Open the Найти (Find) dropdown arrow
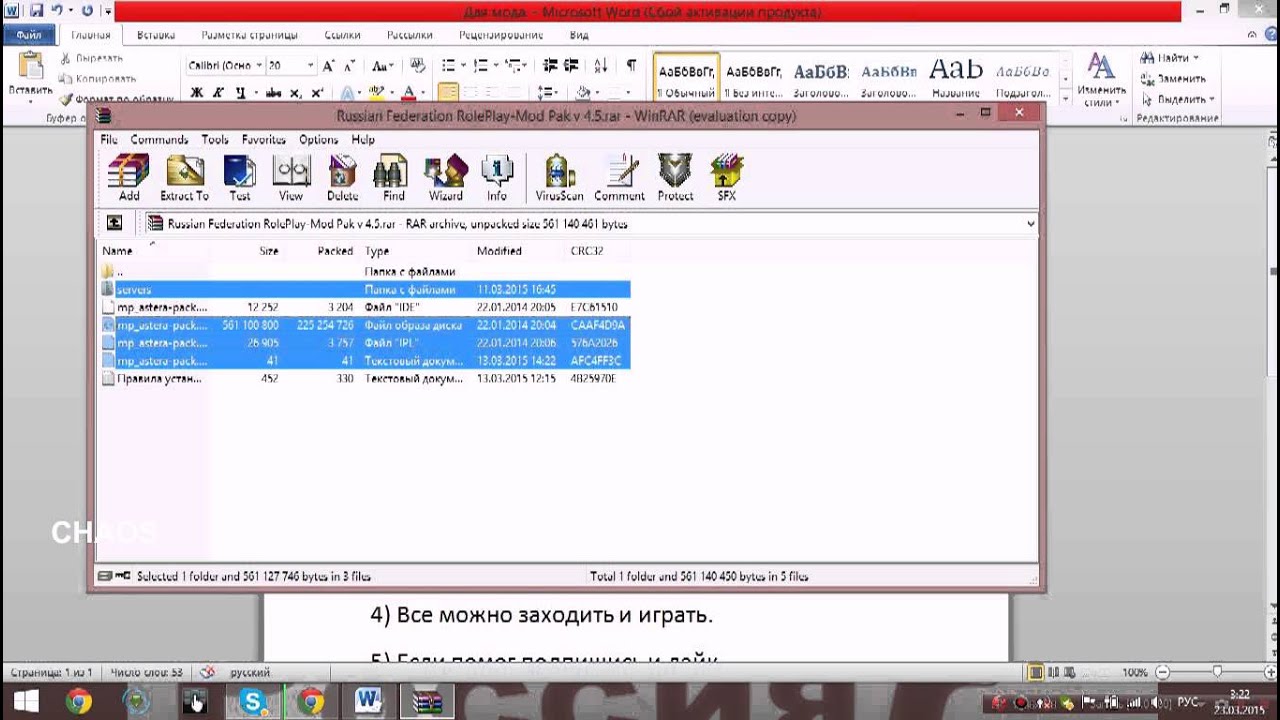The image size is (1280, 720). pos(1196,59)
